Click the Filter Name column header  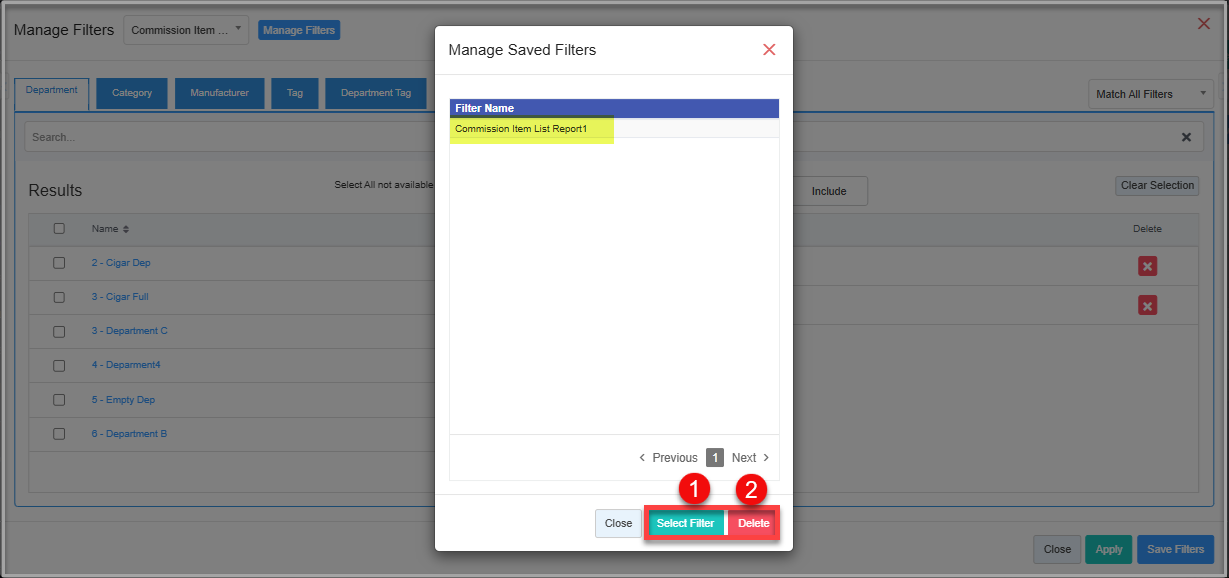[x=614, y=108]
